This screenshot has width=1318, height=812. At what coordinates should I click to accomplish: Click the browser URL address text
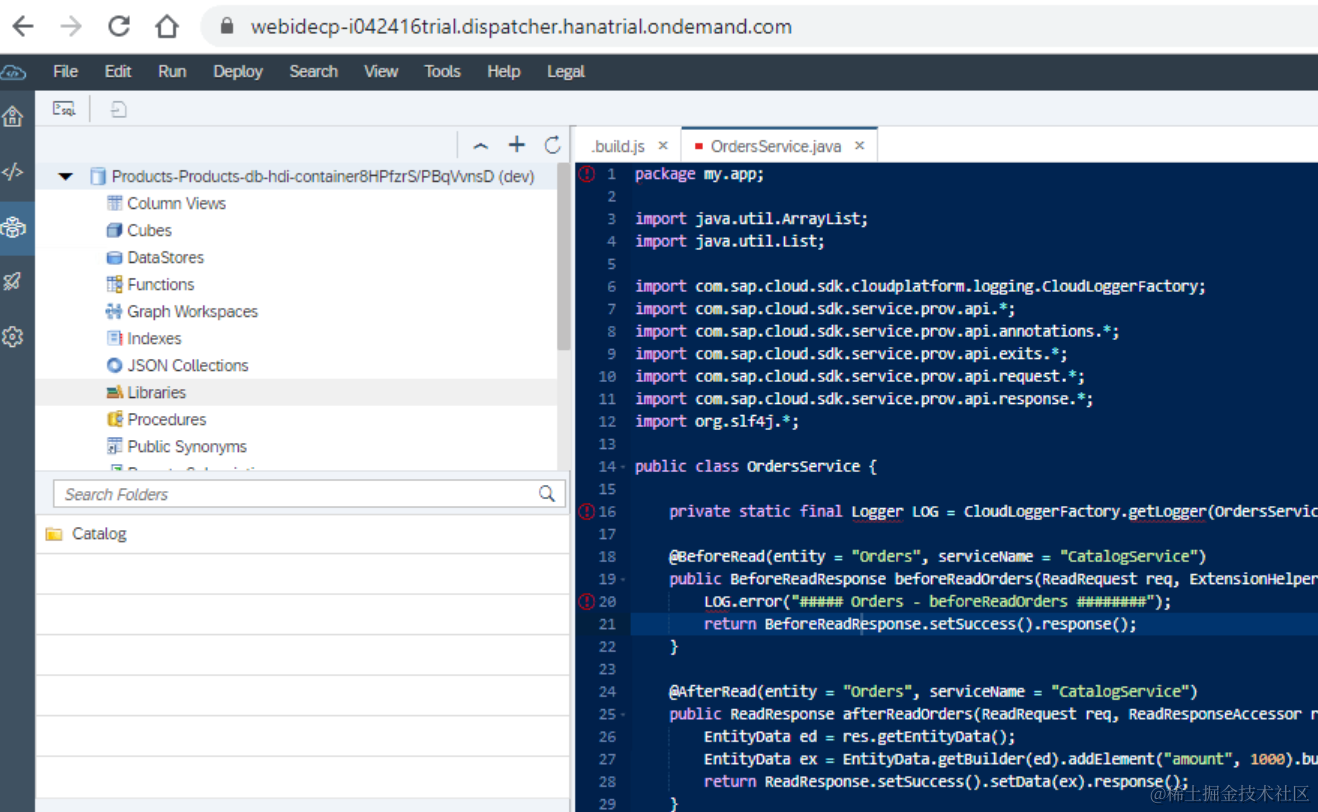[521, 27]
